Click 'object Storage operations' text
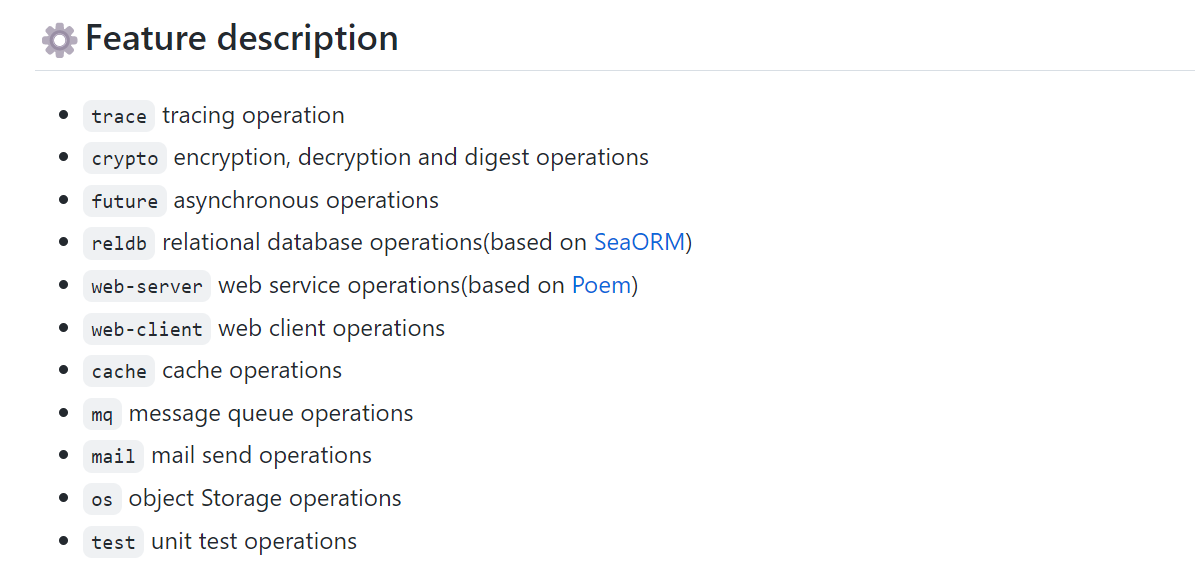This screenshot has width=1195, height=586. click(265, 498)
